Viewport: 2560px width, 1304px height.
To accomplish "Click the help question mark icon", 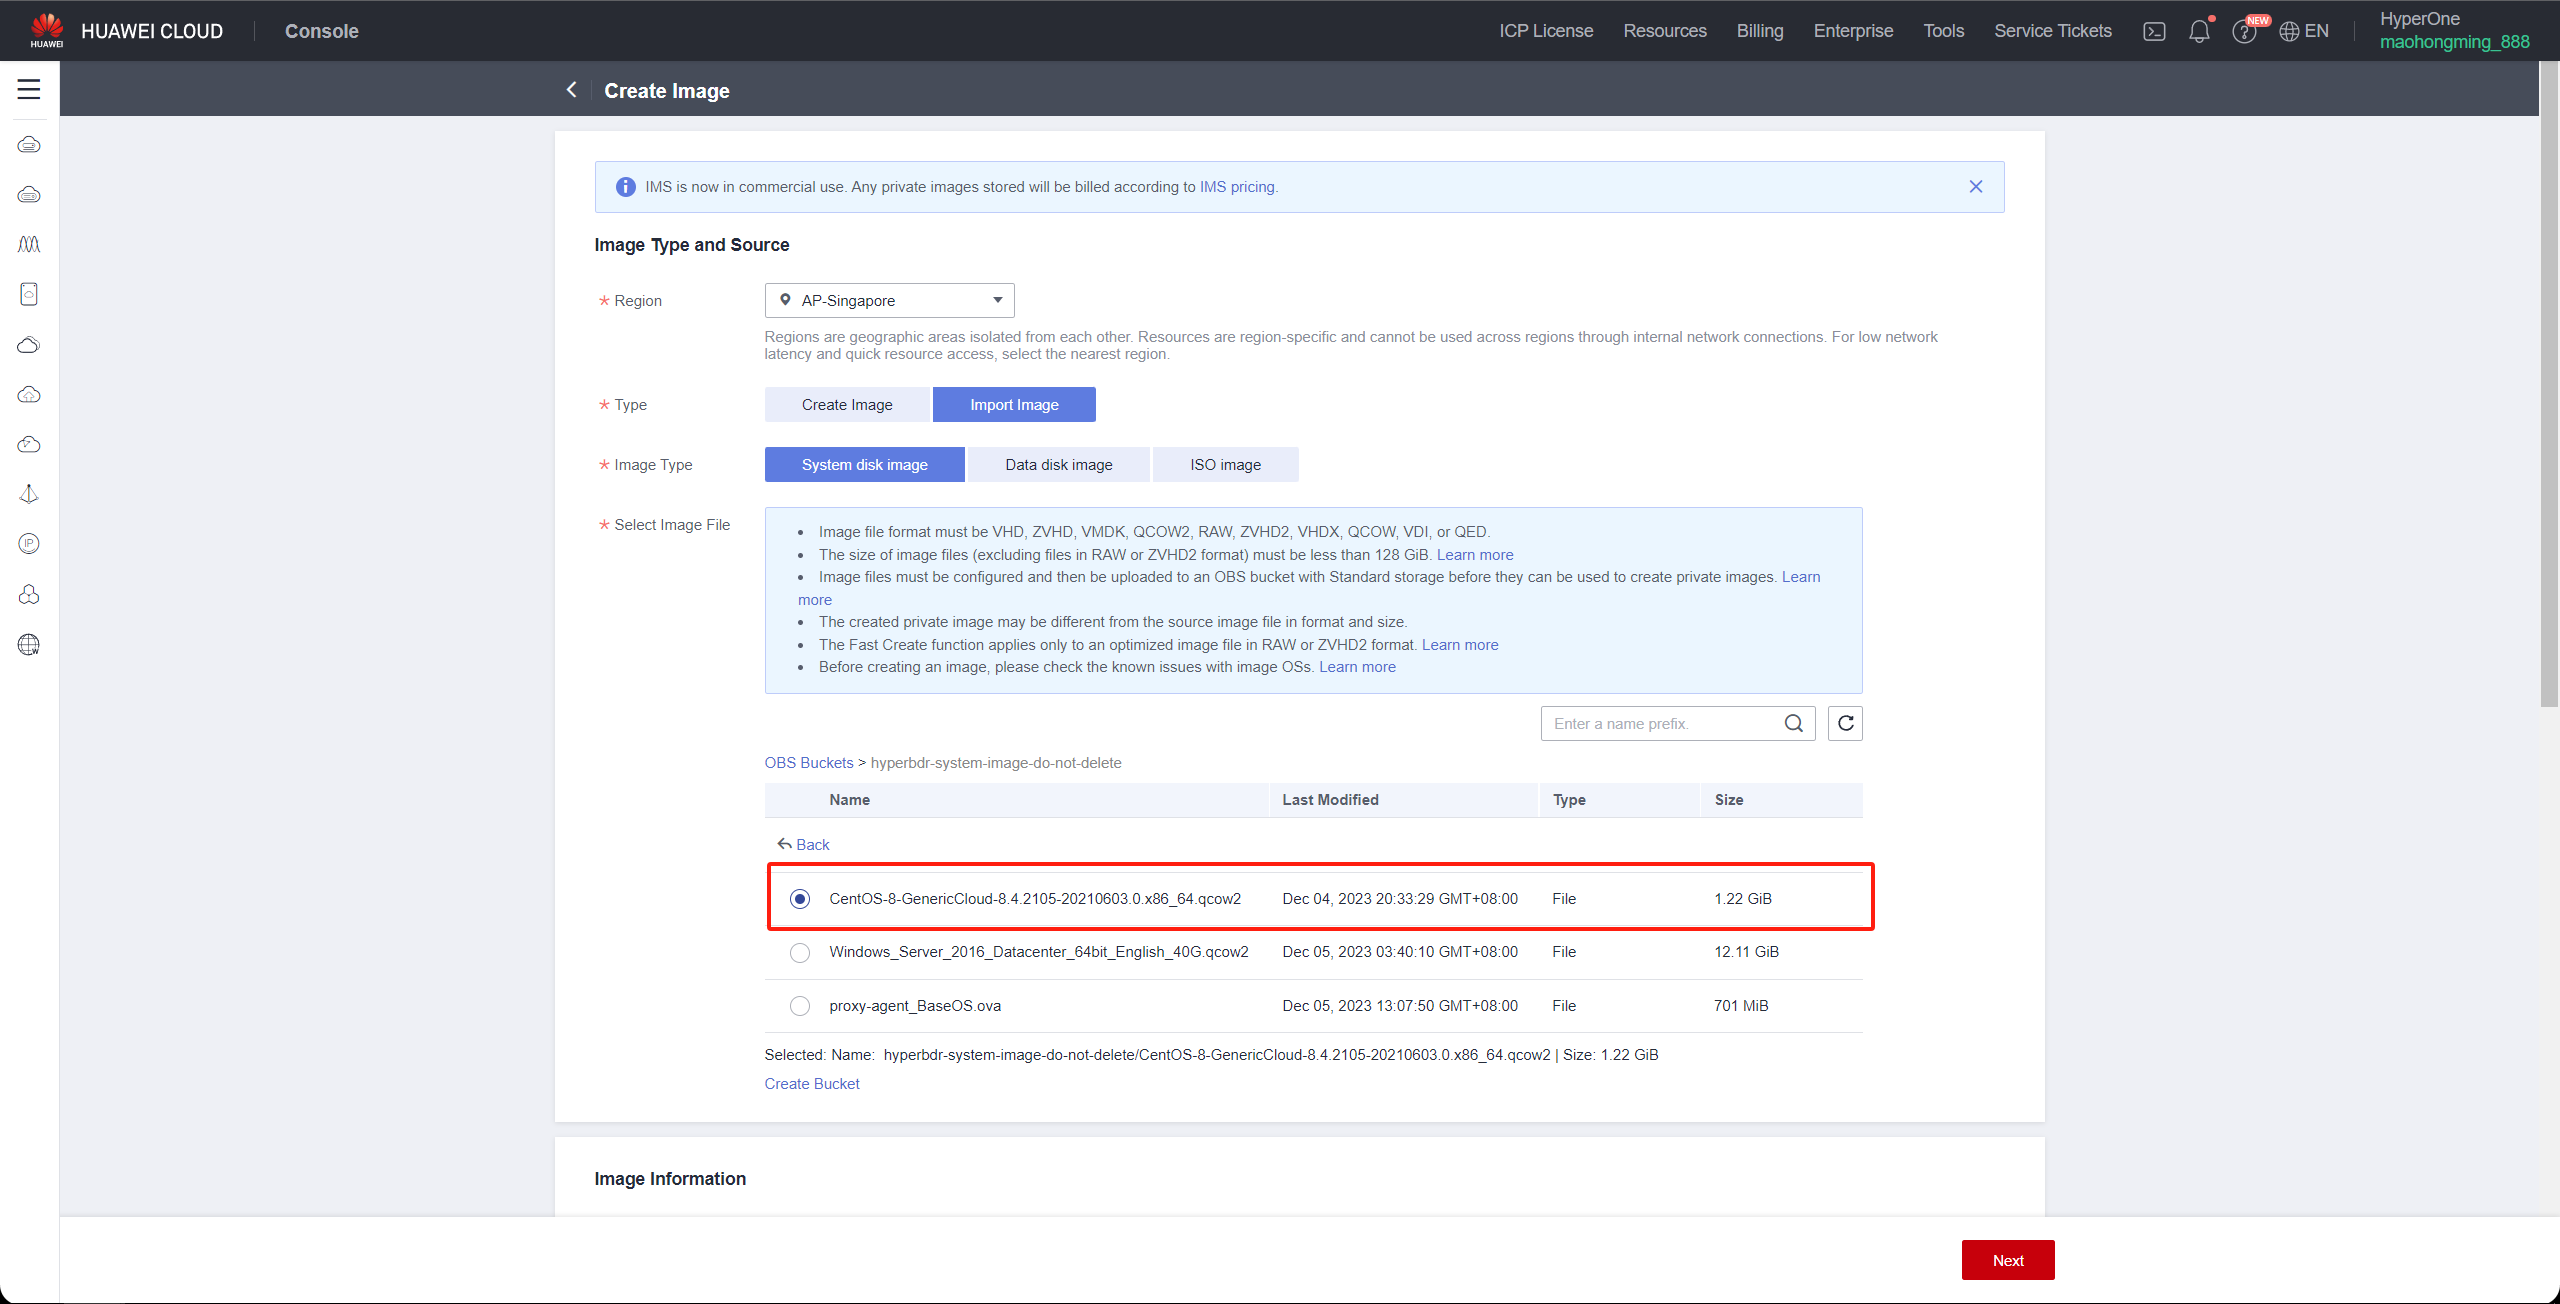I will click(x=2243, y=31).
